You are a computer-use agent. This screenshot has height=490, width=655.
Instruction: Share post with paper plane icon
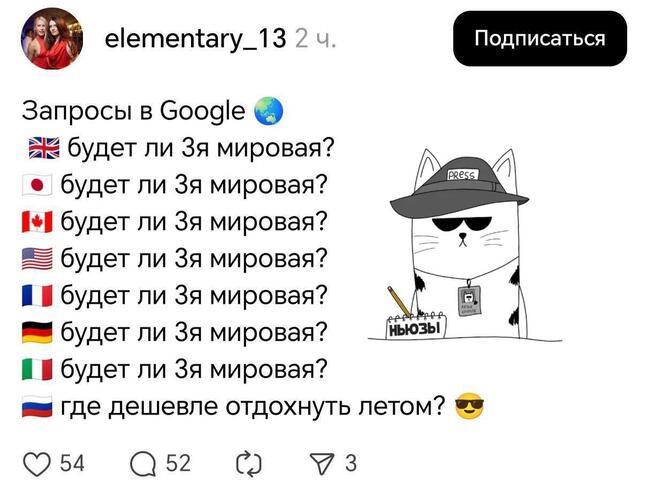322,464
